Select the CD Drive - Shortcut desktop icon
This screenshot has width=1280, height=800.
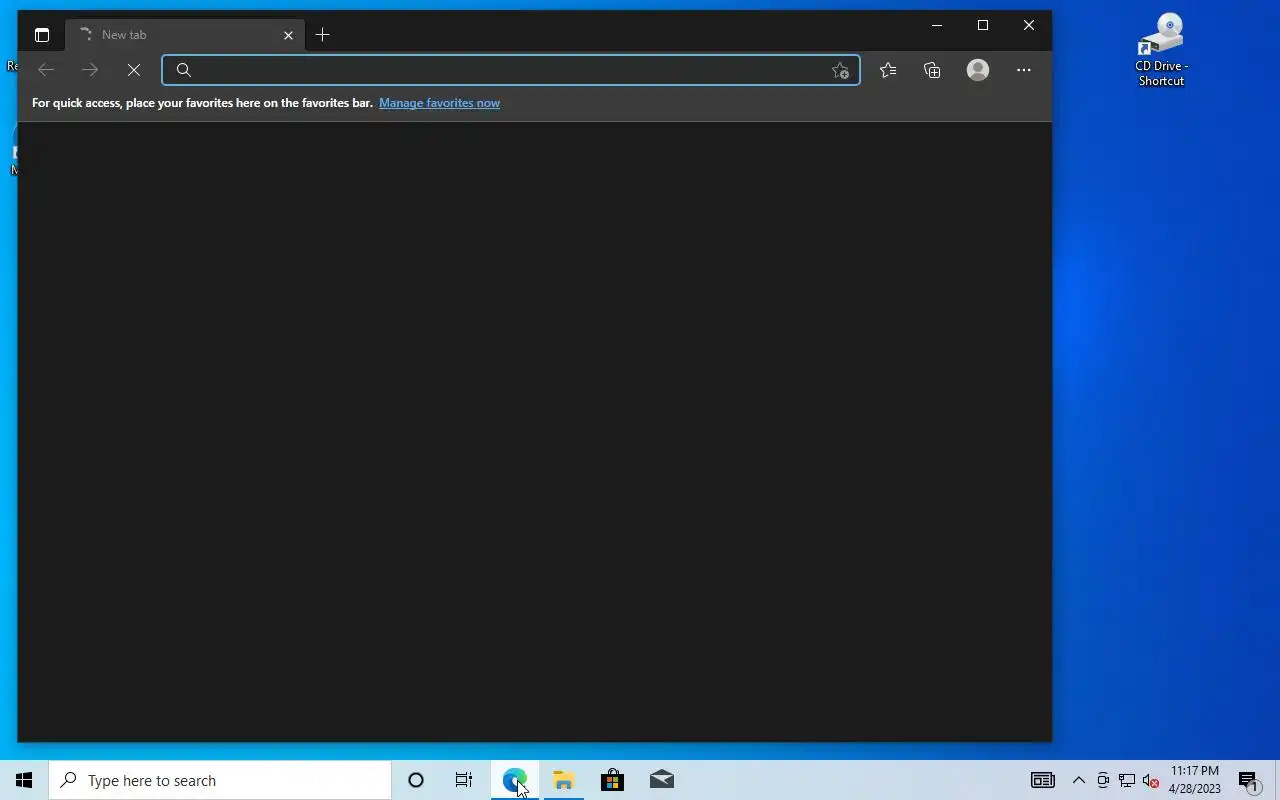1161,50
